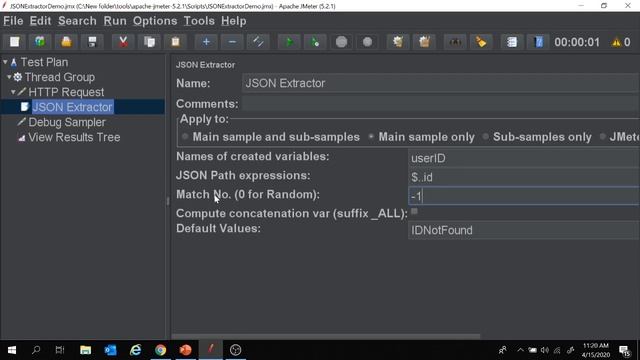The image size is (640, 360).
Task: Open the Function Helper dialog icon
Action: pyautogui.click(x=512, y=42)
